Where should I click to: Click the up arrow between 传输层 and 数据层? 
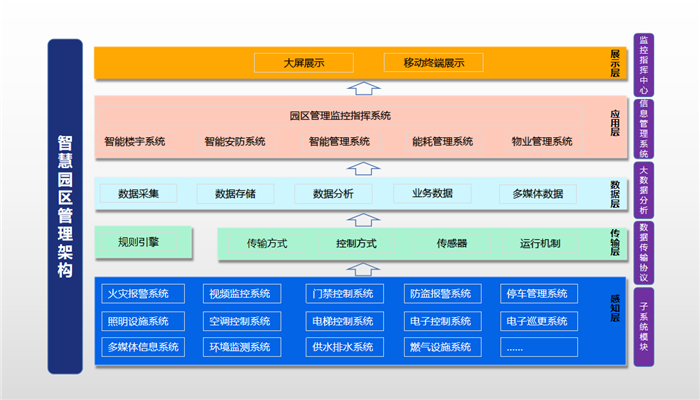[x=366, y=218]
